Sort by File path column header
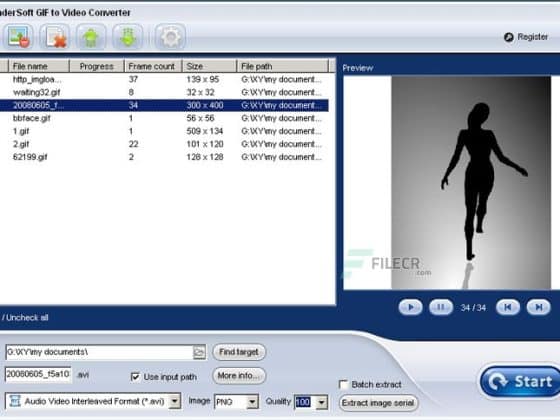 [282, 66]
